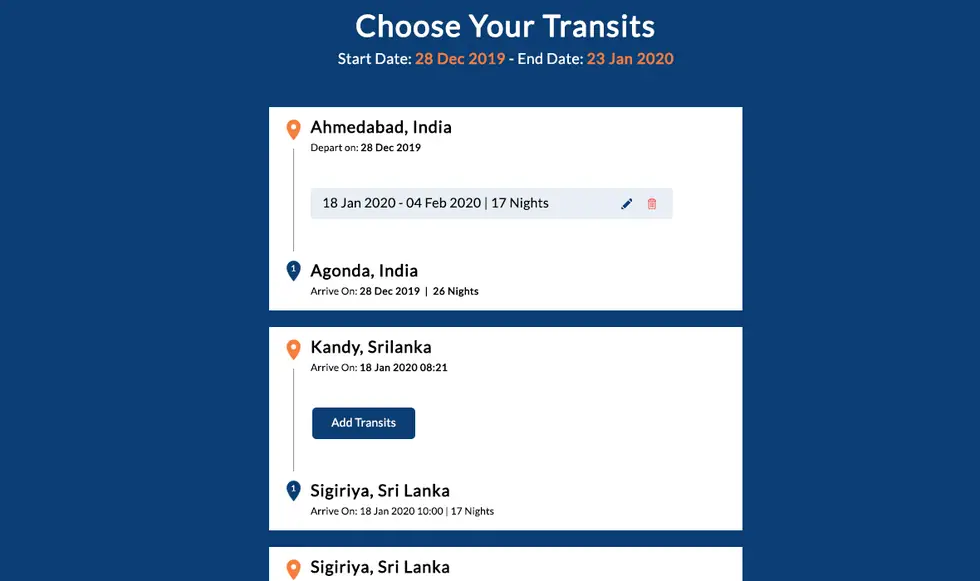
Task: Click the orange pin beside Kandy, Srilanka
Action: [293, 349]
